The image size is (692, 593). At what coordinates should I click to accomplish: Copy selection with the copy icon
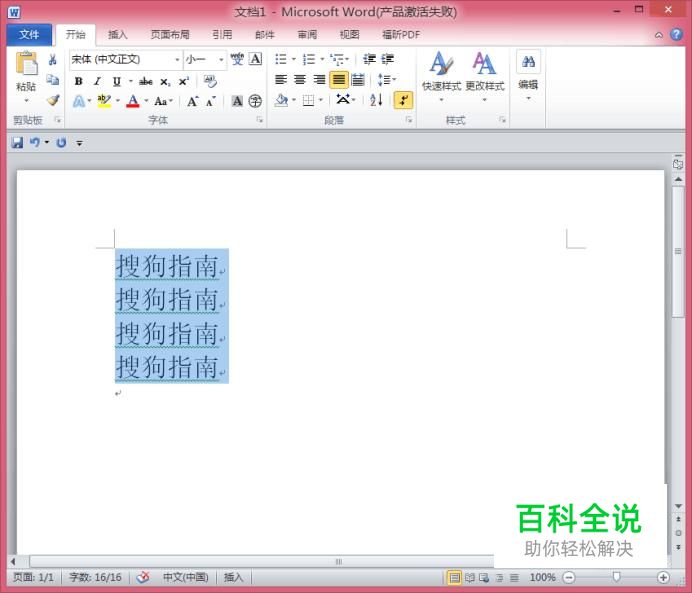click(53, 80)
